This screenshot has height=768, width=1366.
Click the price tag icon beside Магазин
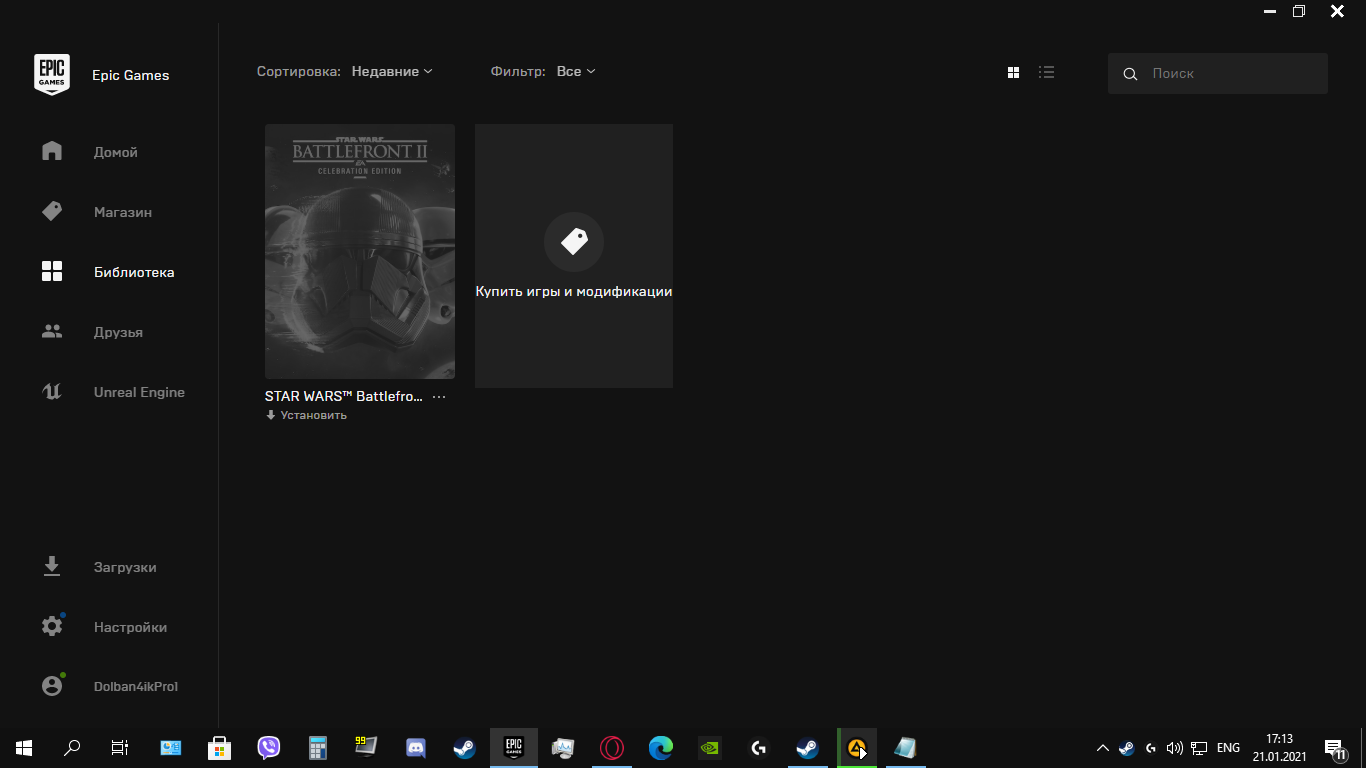(x=52, y=211)
